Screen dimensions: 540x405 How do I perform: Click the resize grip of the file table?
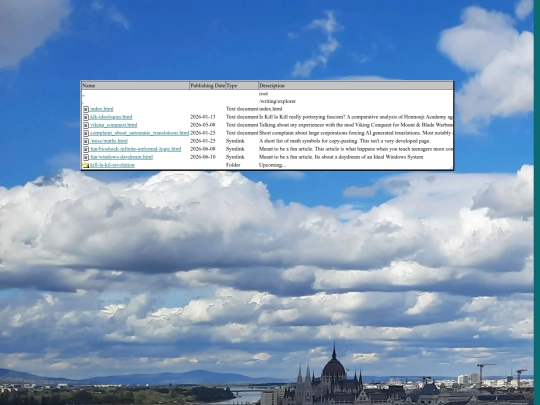[451, 168]
